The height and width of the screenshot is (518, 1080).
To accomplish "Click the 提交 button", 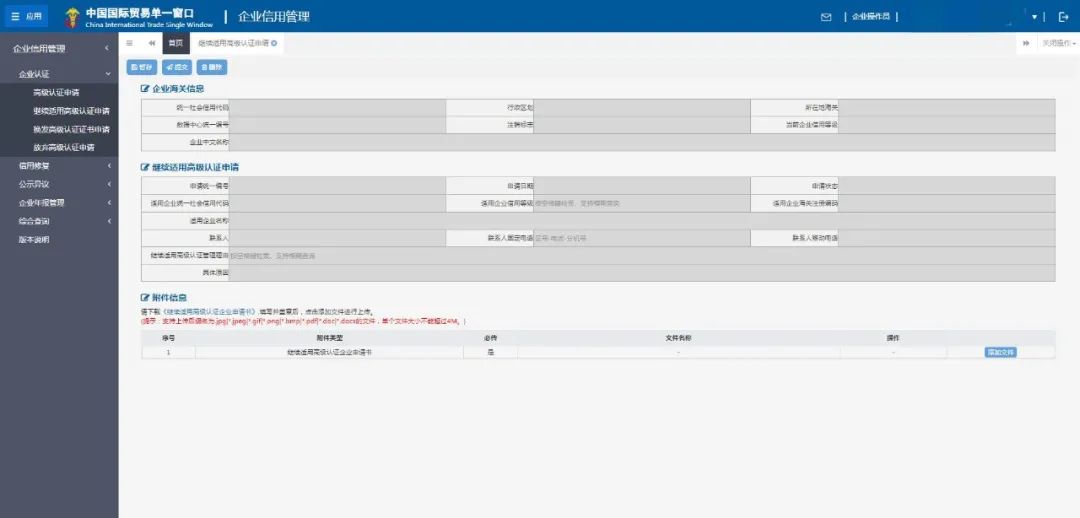I will [x=177, y=67].
